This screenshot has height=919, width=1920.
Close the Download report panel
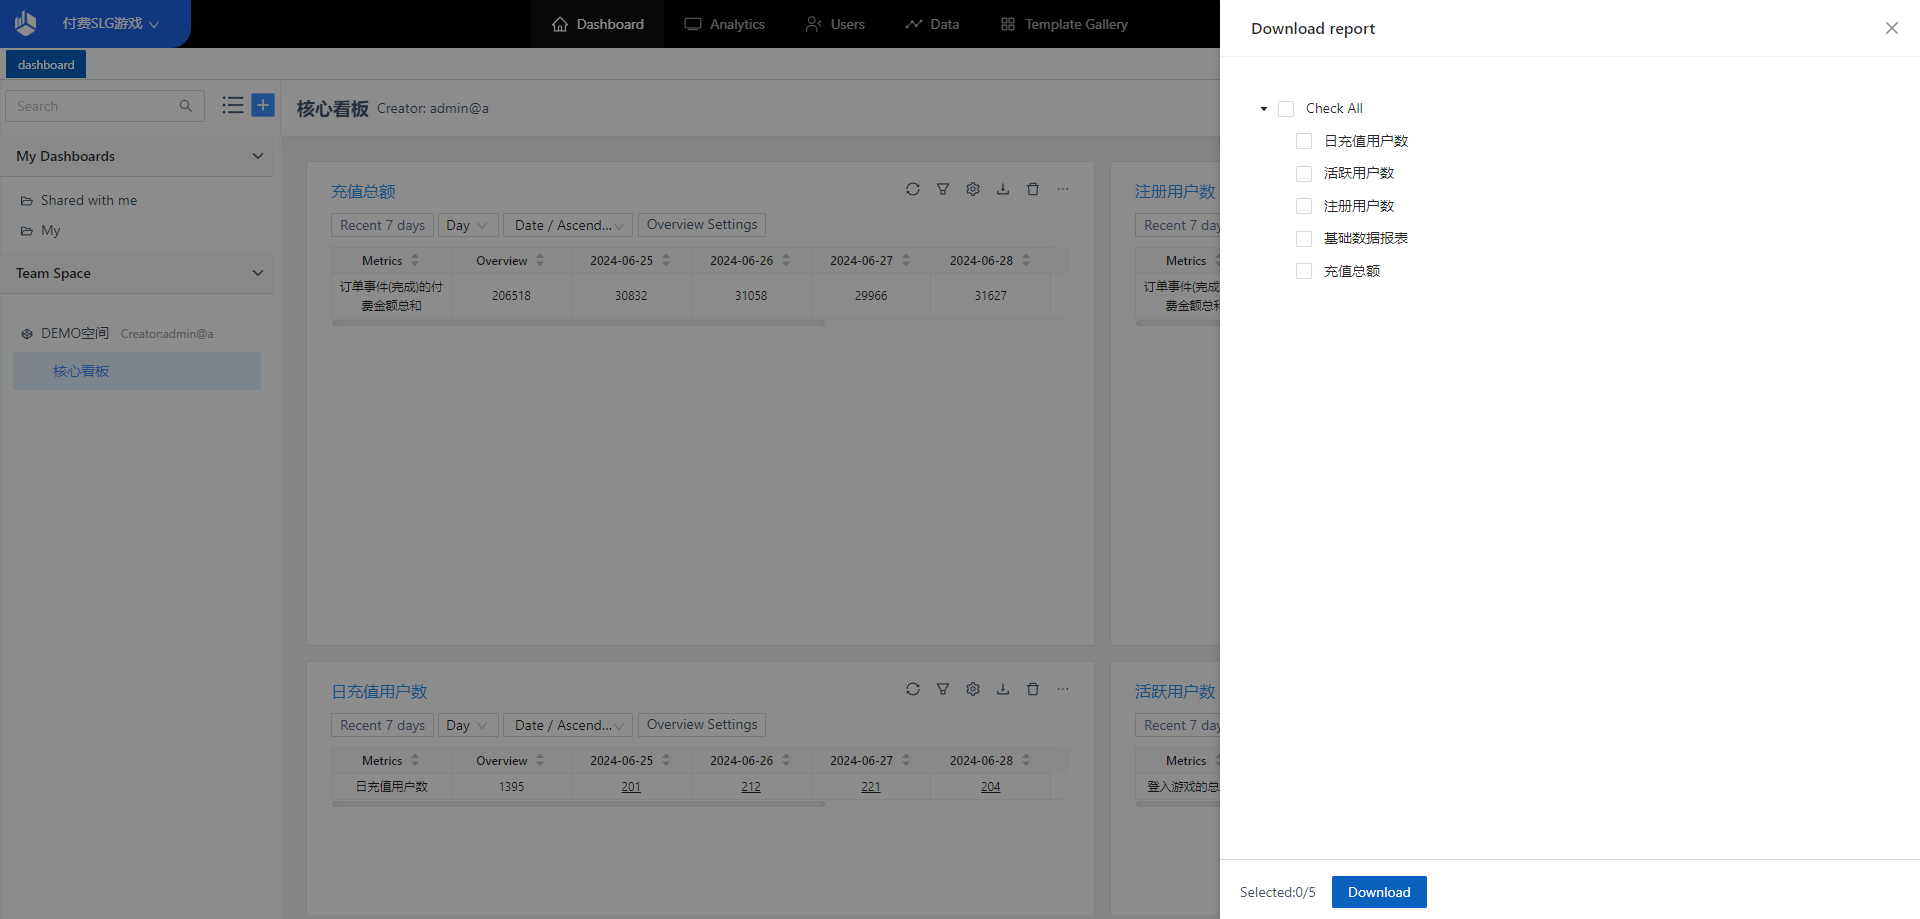(1891, 28)
